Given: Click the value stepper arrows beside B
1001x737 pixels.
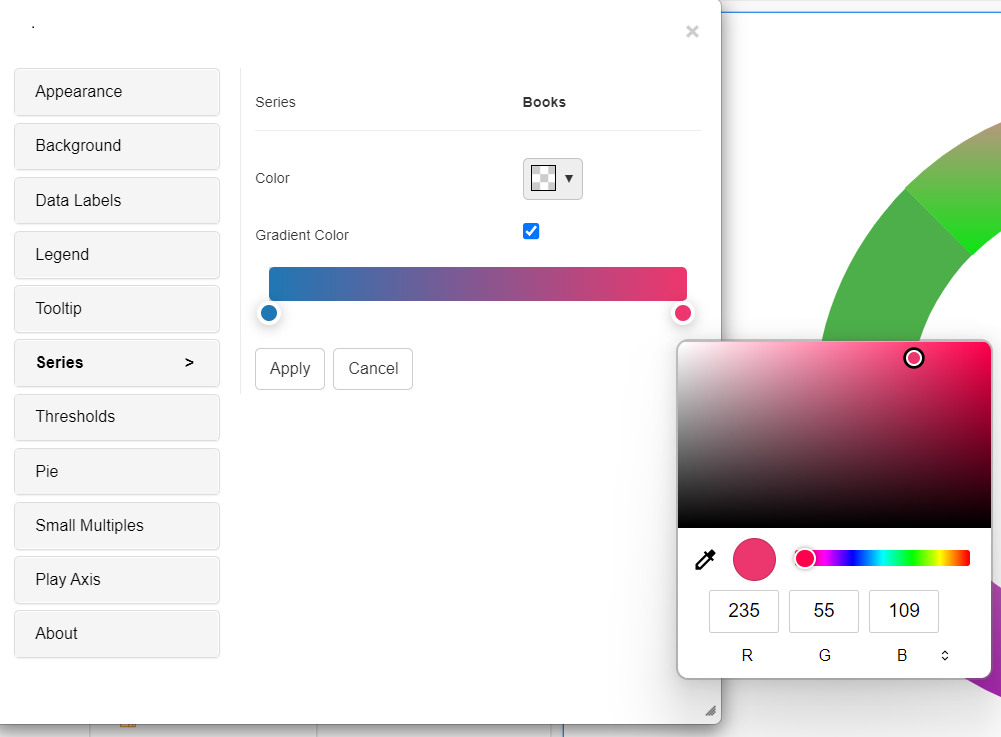Looking at the screenshot, I should [x=944, y=655].
